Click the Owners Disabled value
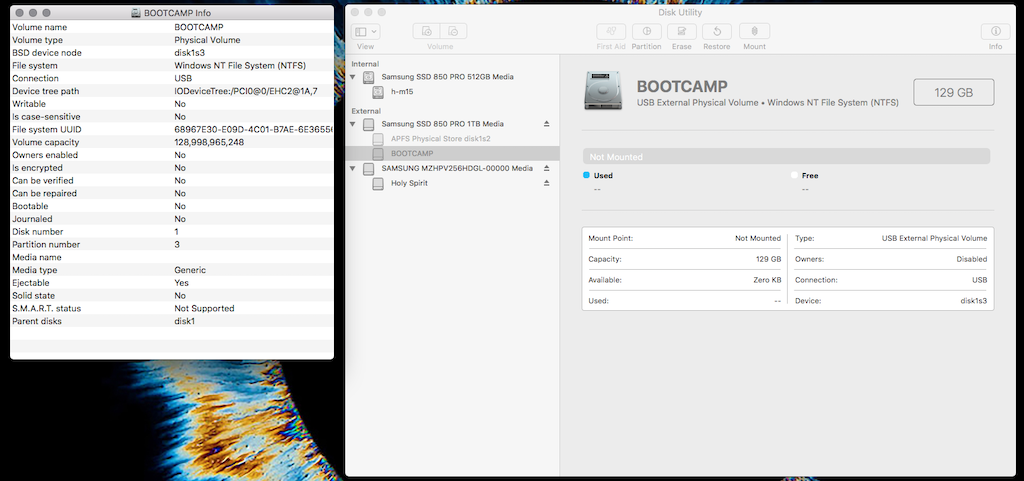The width and height of the screenshot is (1024, 481). coord(972,259)
